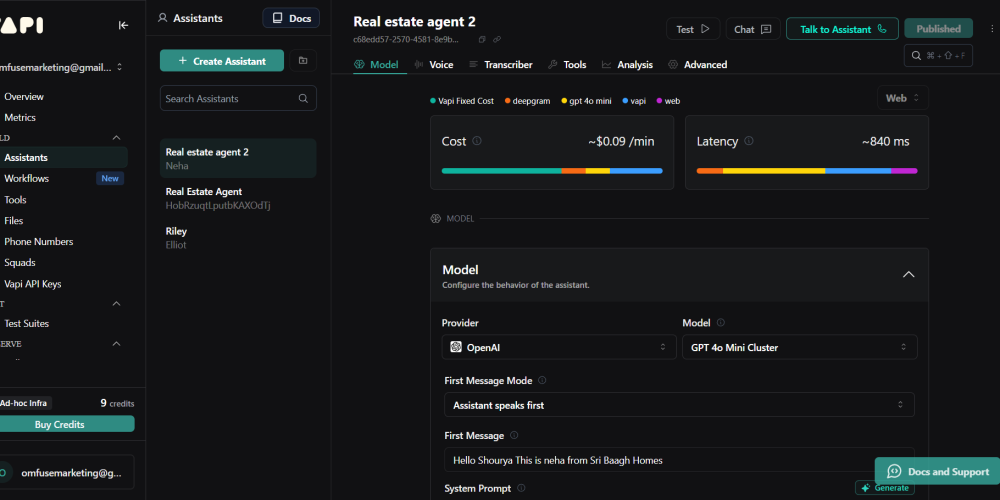Collapse the Model configuration card with its chevron
1000x500 pixels.
tap(909, 274)
